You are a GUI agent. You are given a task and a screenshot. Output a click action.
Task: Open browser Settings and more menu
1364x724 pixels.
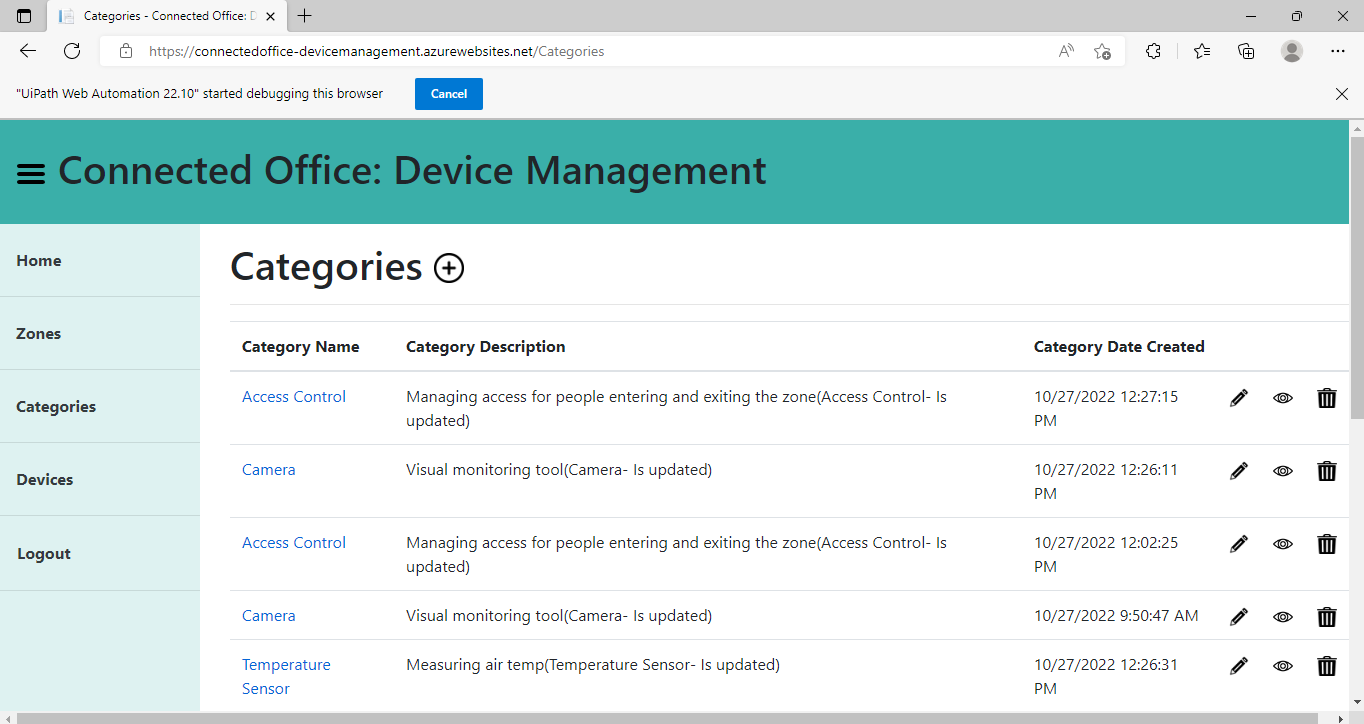click(1338, 51)
